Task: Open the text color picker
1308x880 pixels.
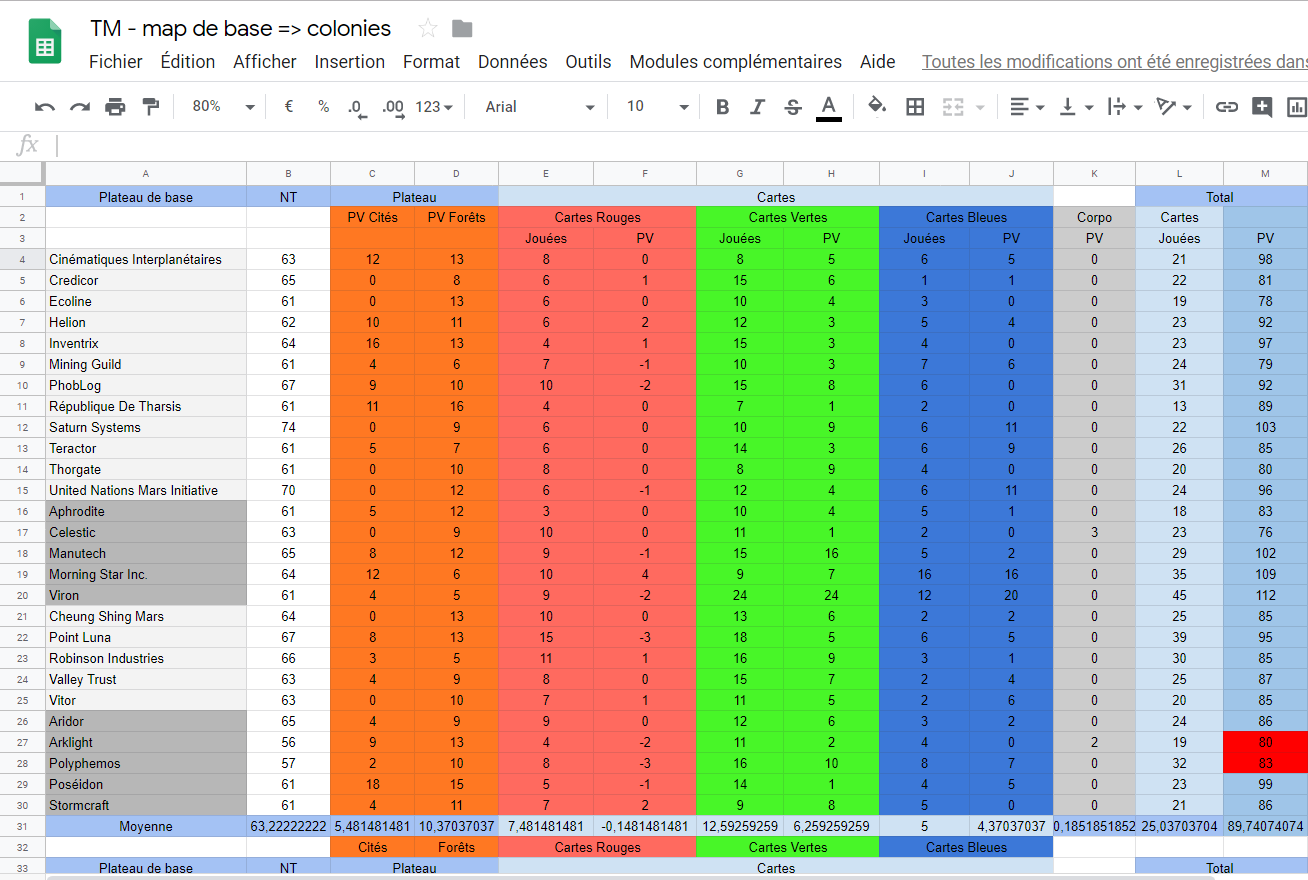Action: click(x=828, y=107)
